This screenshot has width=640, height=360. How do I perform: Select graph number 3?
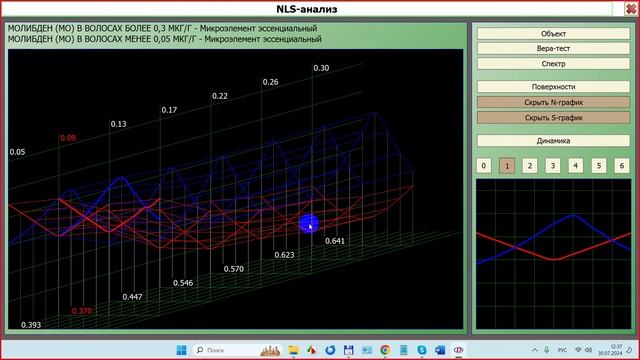coord(553,166)
